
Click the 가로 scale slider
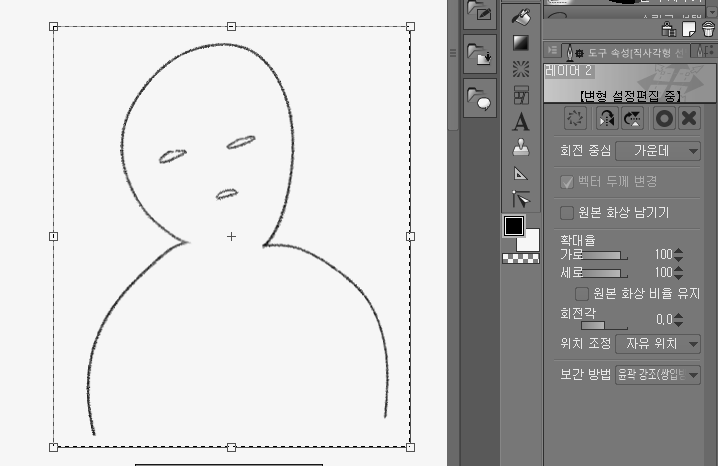click(x=603, y=256)
